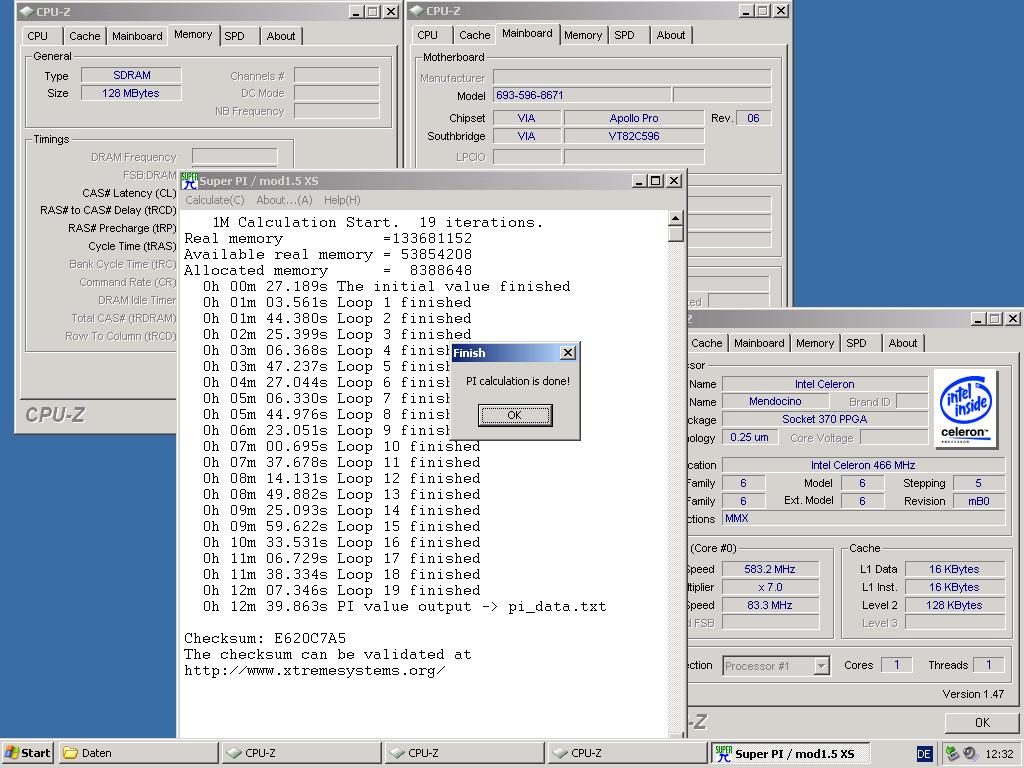Click the Super PI title bar icon
This screenshot has width=1024, height=768.
(189, 181)
